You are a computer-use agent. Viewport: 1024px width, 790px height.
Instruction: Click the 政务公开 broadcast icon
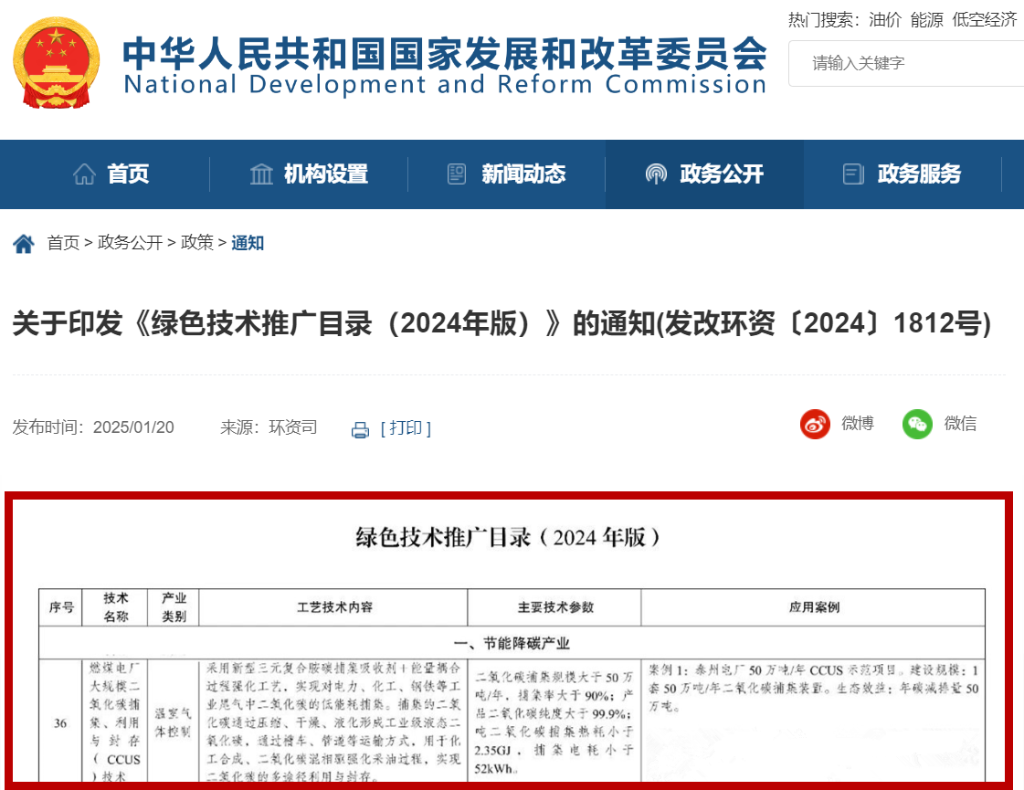(656, 174)
